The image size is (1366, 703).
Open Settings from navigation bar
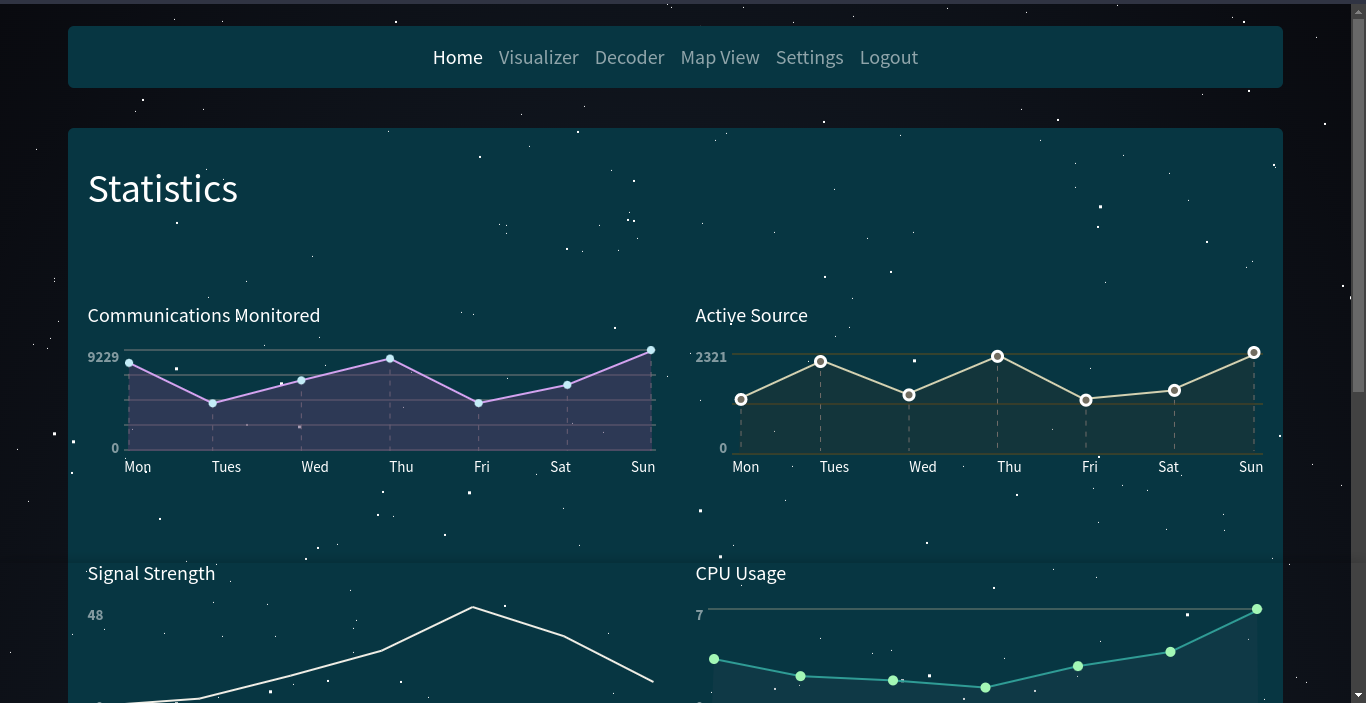click(x=809, y=58)
